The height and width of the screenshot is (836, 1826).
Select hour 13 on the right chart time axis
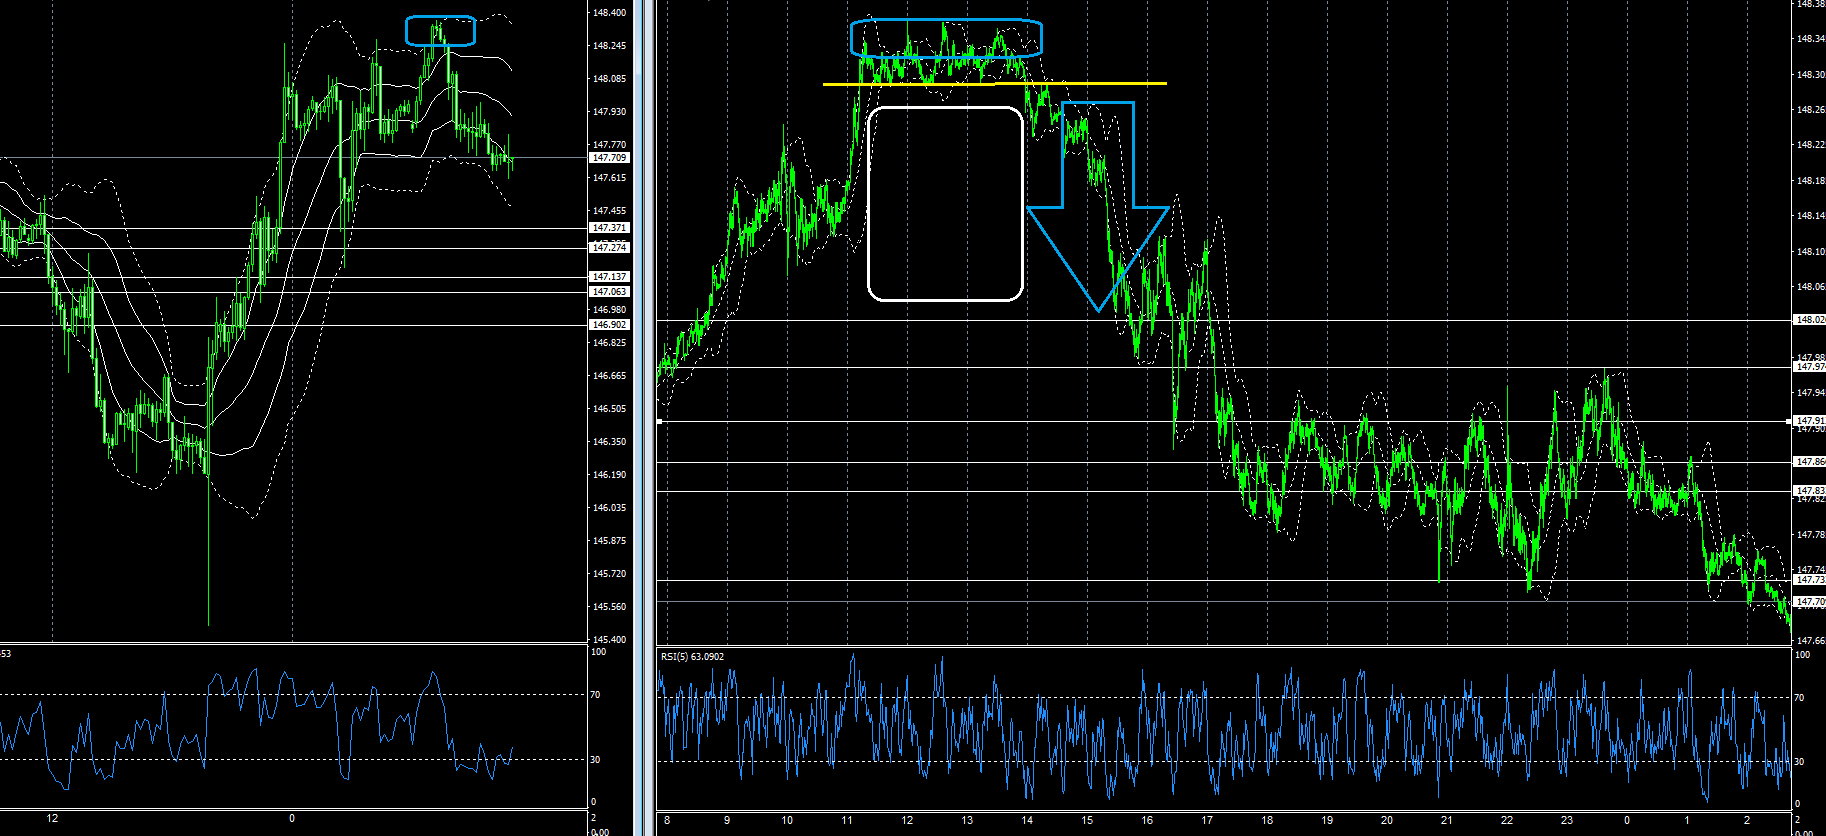pyautogui.click(x=967, y=820)
